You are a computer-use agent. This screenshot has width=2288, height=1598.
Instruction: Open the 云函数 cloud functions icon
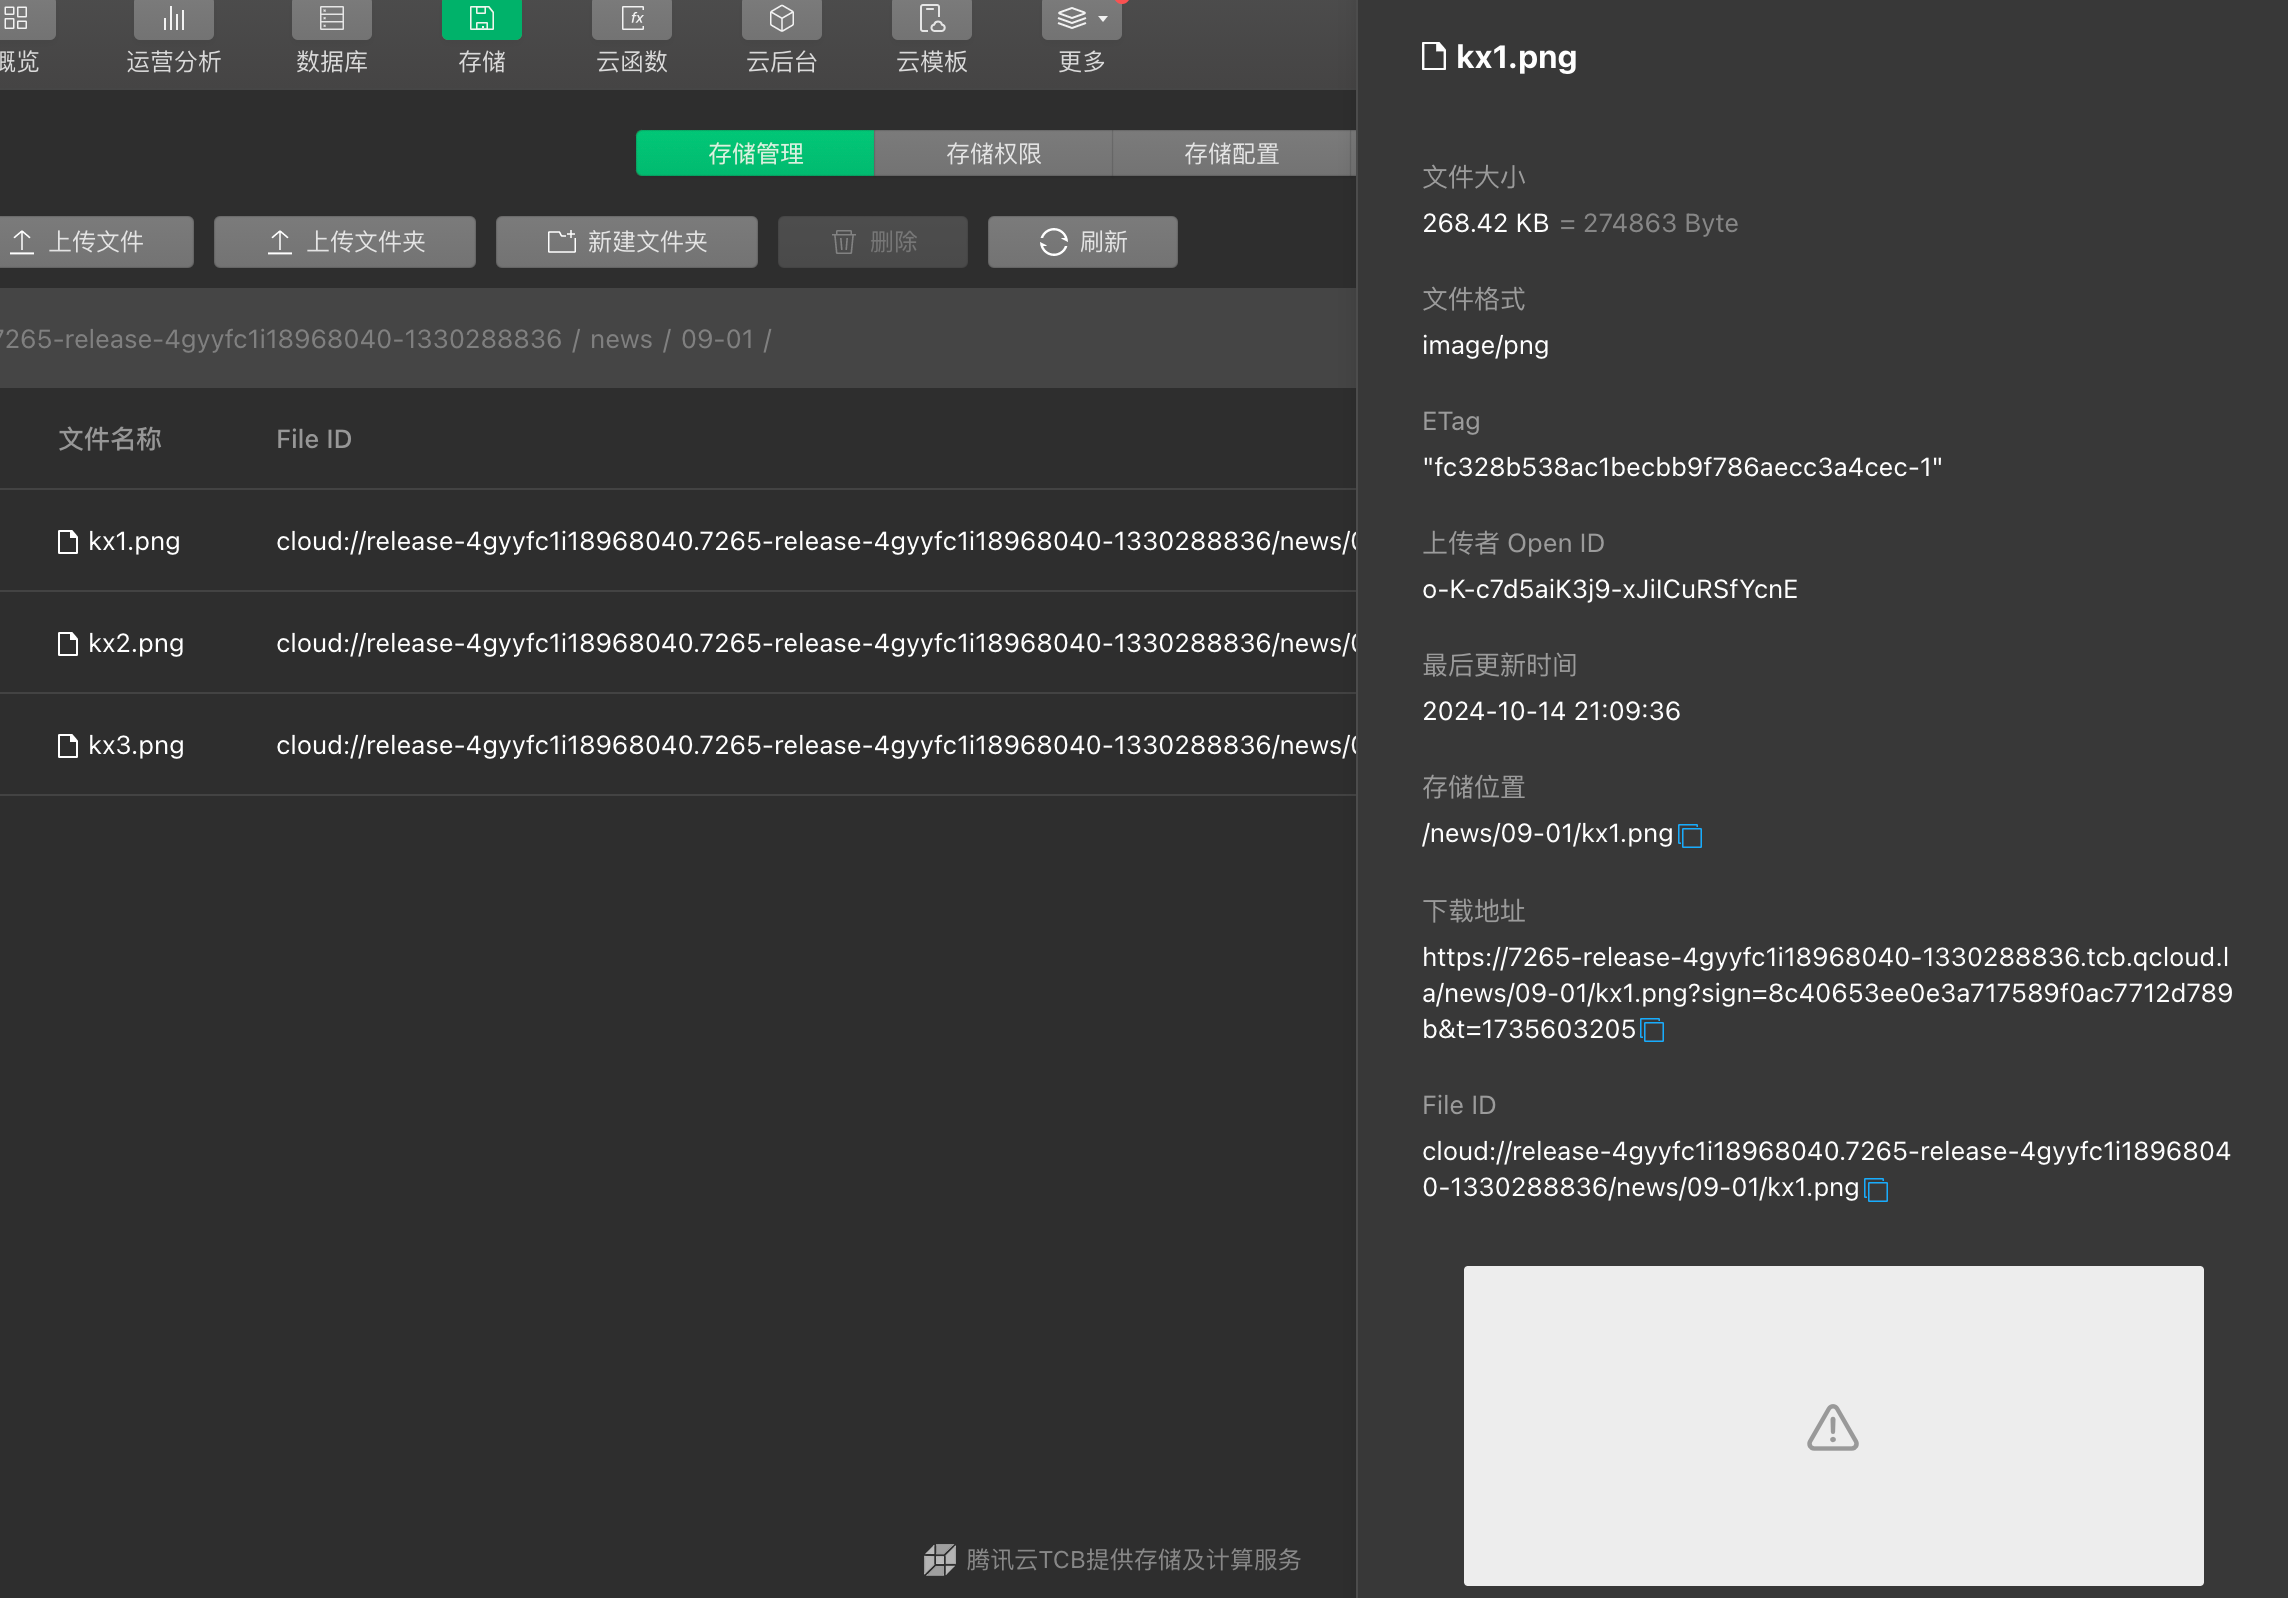click(x=631, y=19)
